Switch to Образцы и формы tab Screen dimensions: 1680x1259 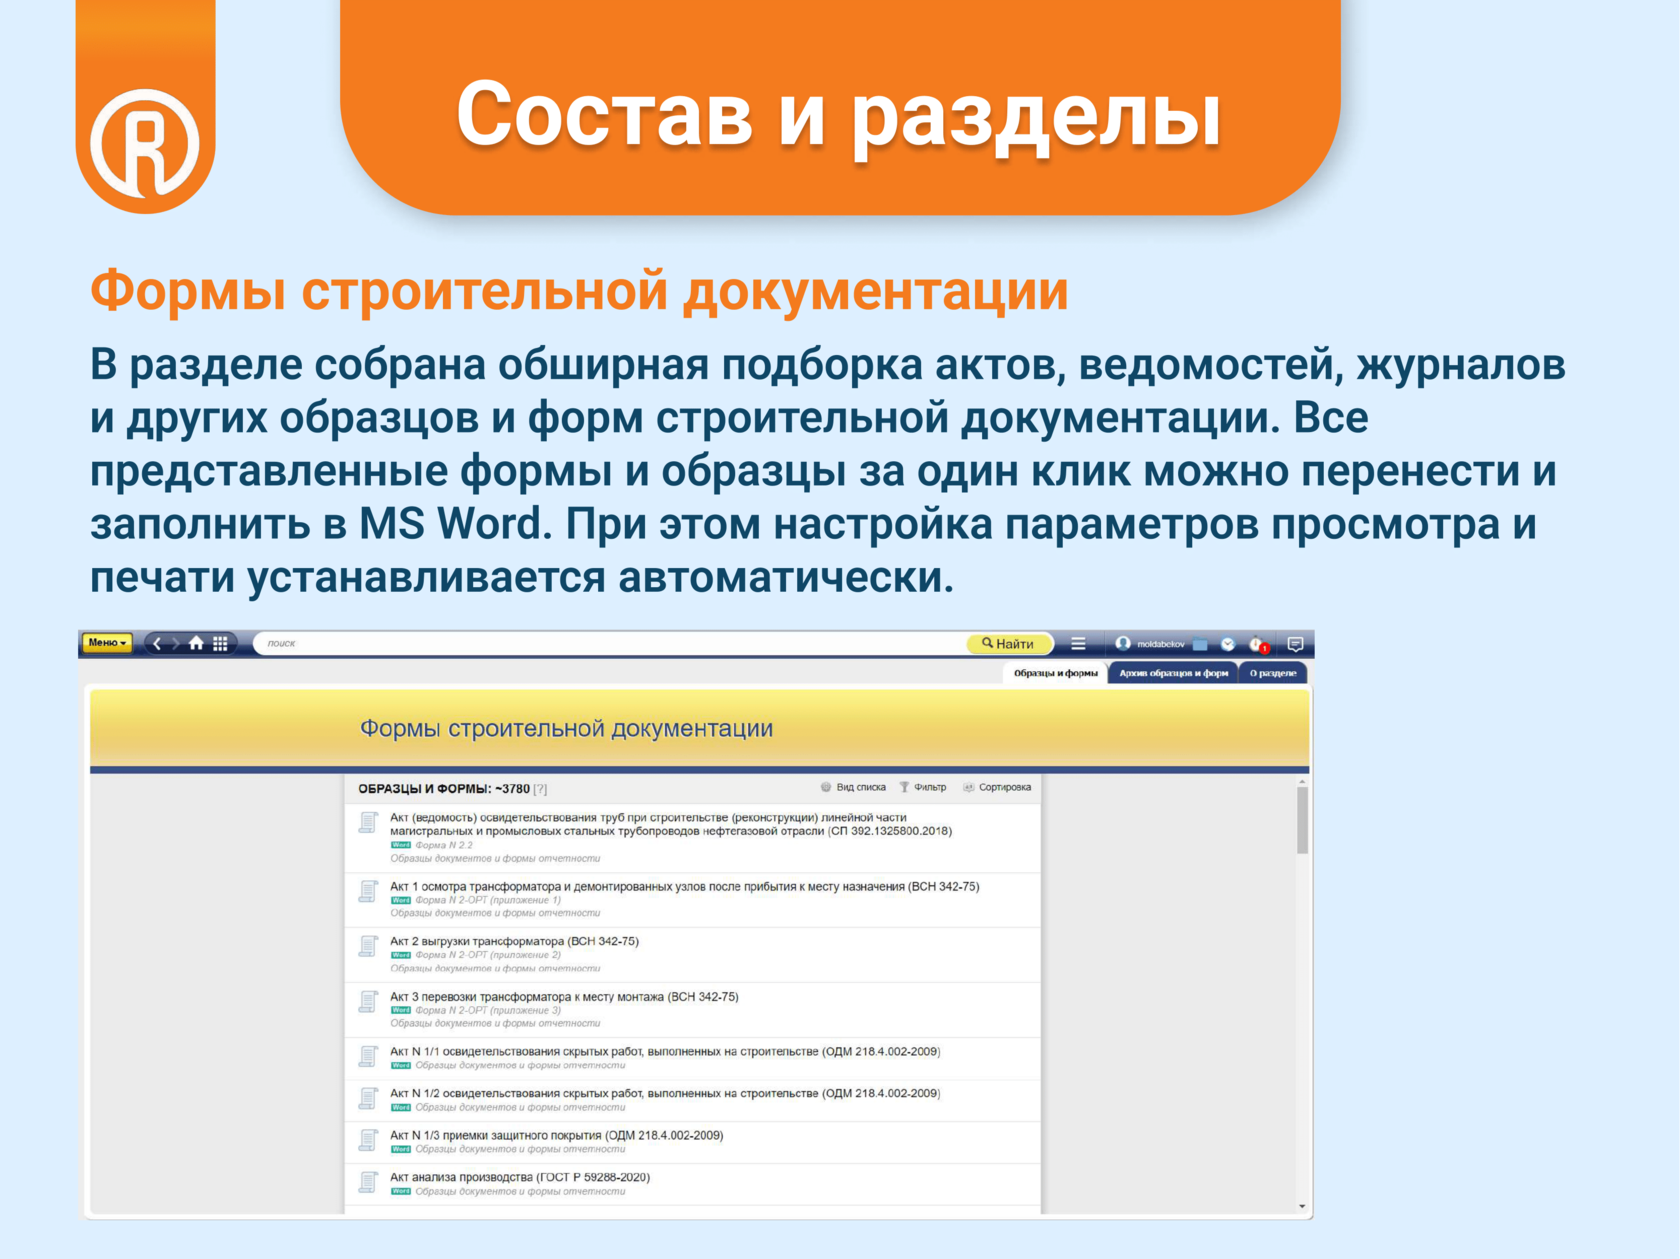pos(1055,673)
